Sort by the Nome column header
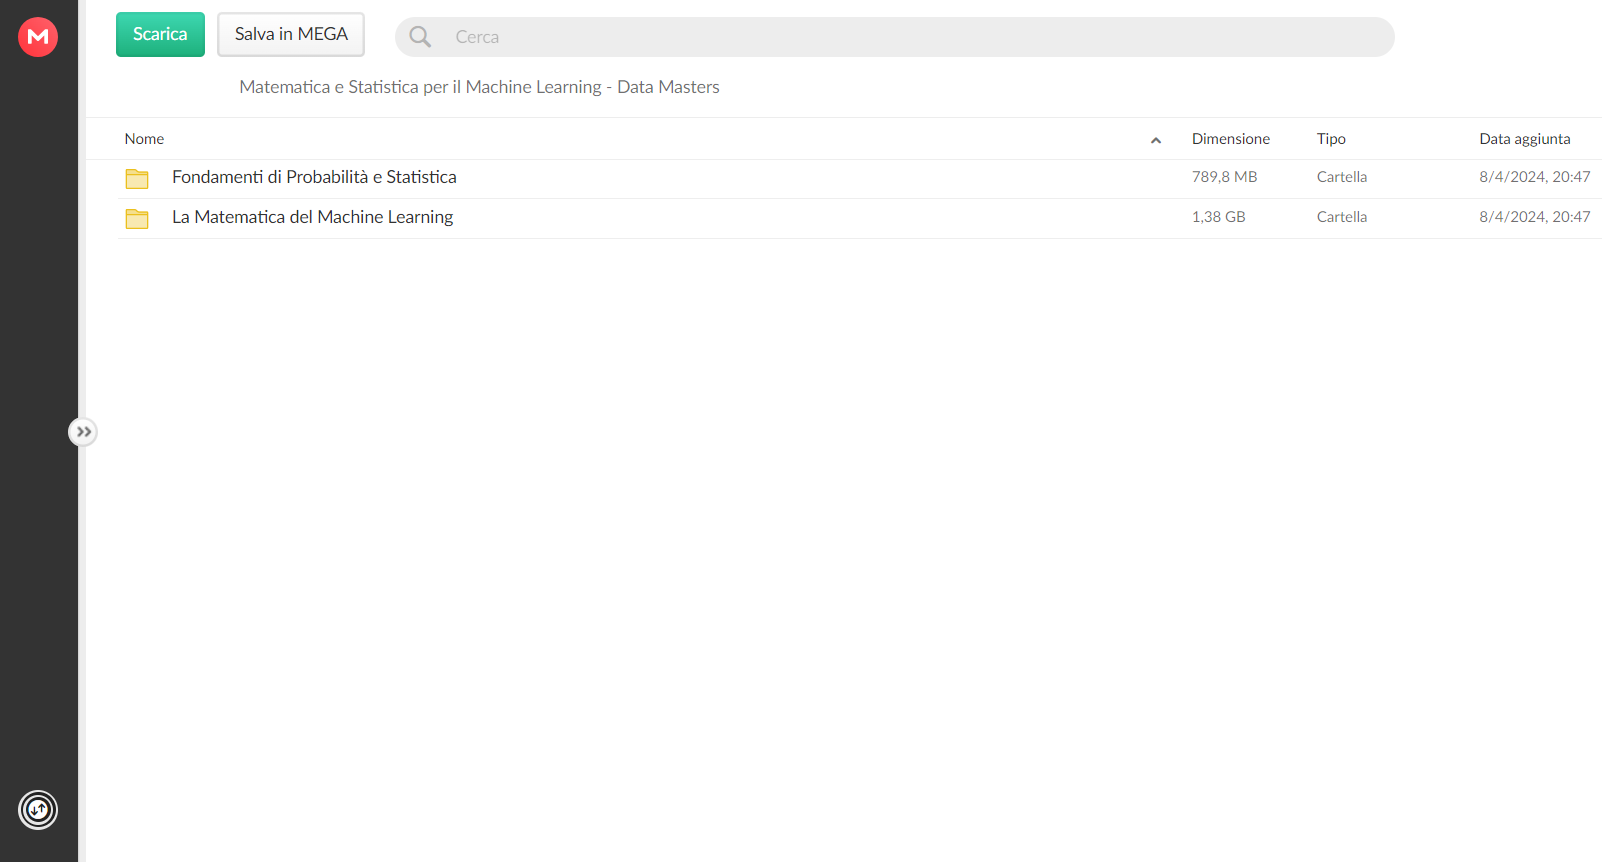1602x862 pixels. 144,139
